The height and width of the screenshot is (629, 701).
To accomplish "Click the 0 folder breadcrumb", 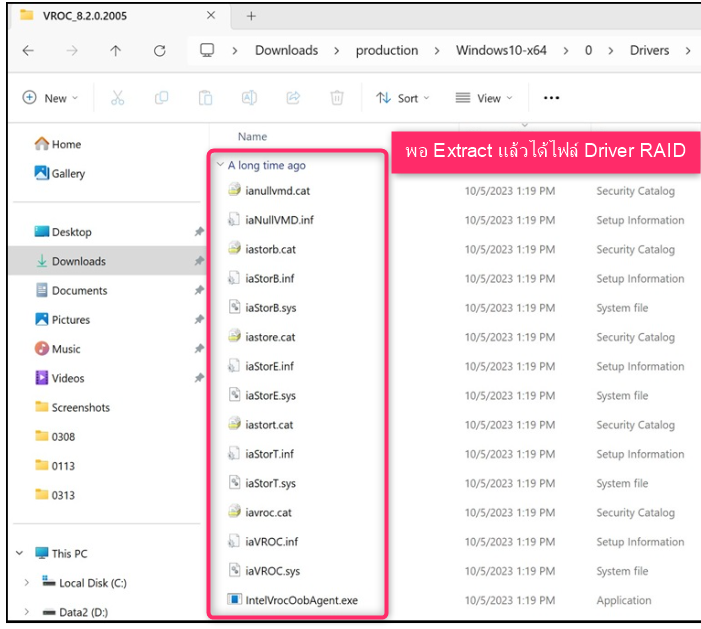I will 588,51.
